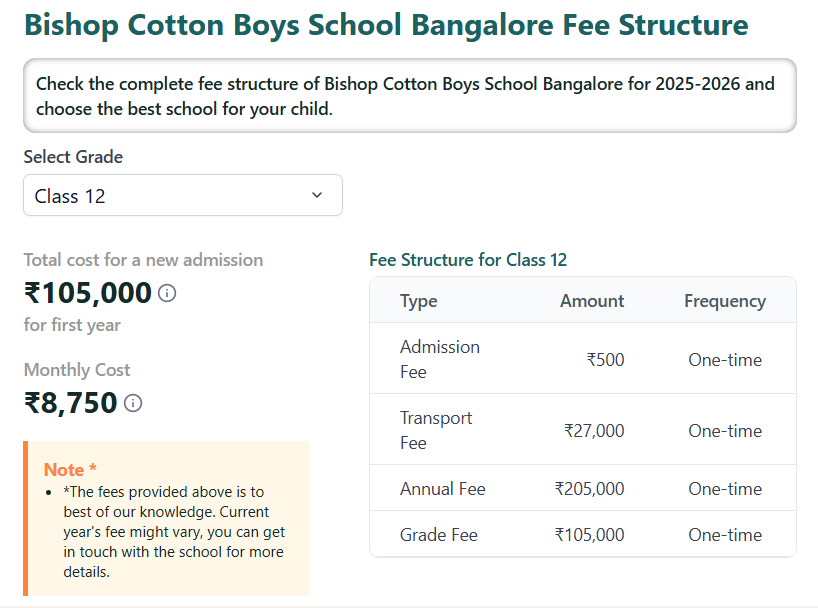Click the dropdown chevron on grade selector
Viewport: 818px width, 608px height.
(x=318, y=195)
